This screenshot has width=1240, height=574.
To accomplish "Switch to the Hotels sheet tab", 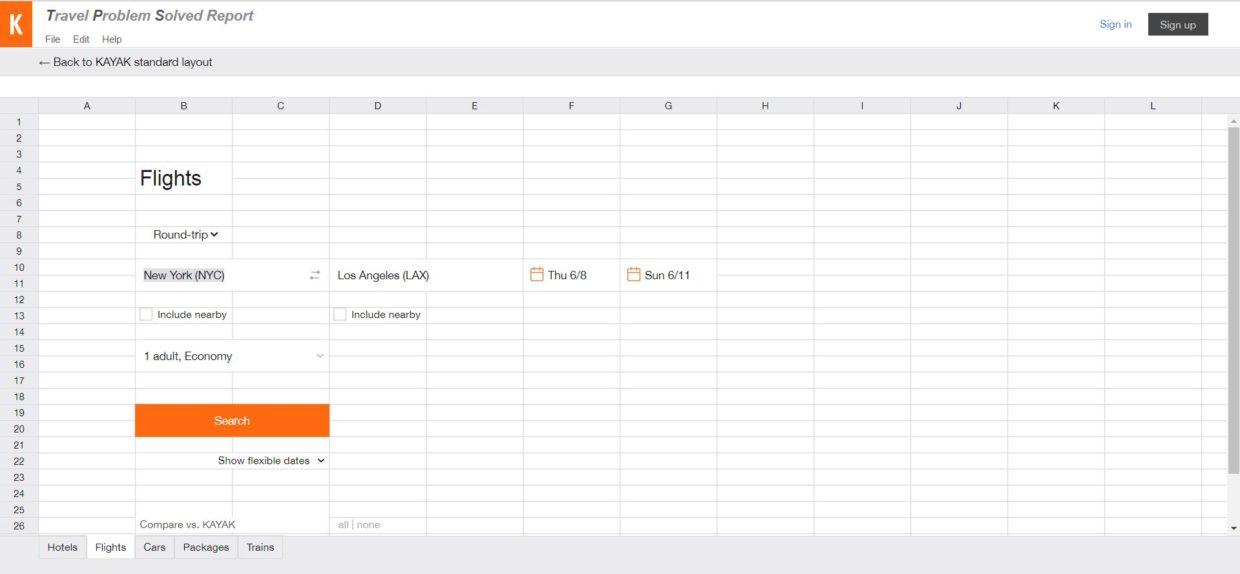I will tap(63, 547).
